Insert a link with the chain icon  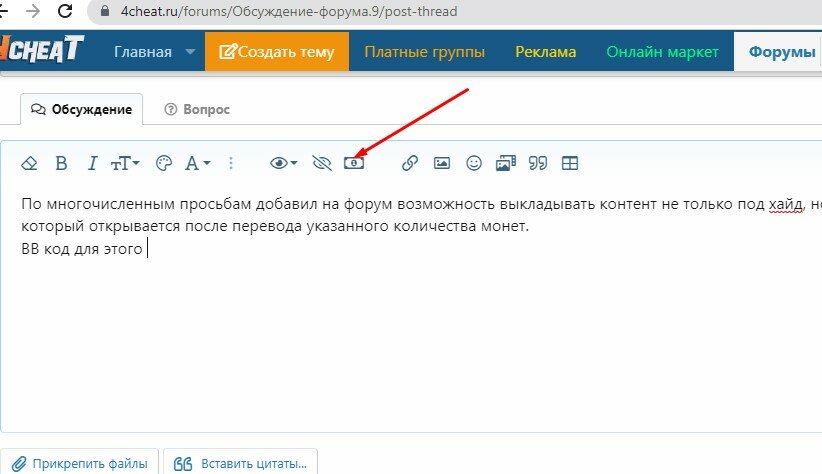pos(409,164)
